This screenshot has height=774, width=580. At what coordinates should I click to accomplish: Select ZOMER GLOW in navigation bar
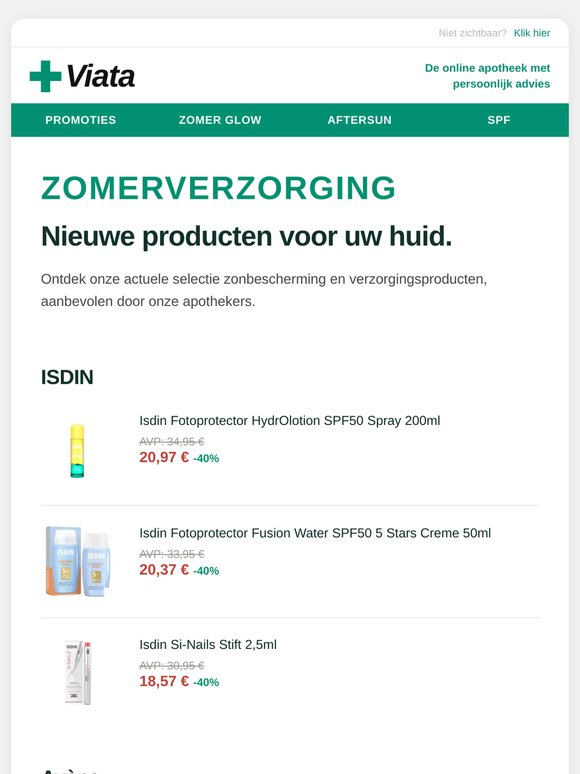(220, 120)
